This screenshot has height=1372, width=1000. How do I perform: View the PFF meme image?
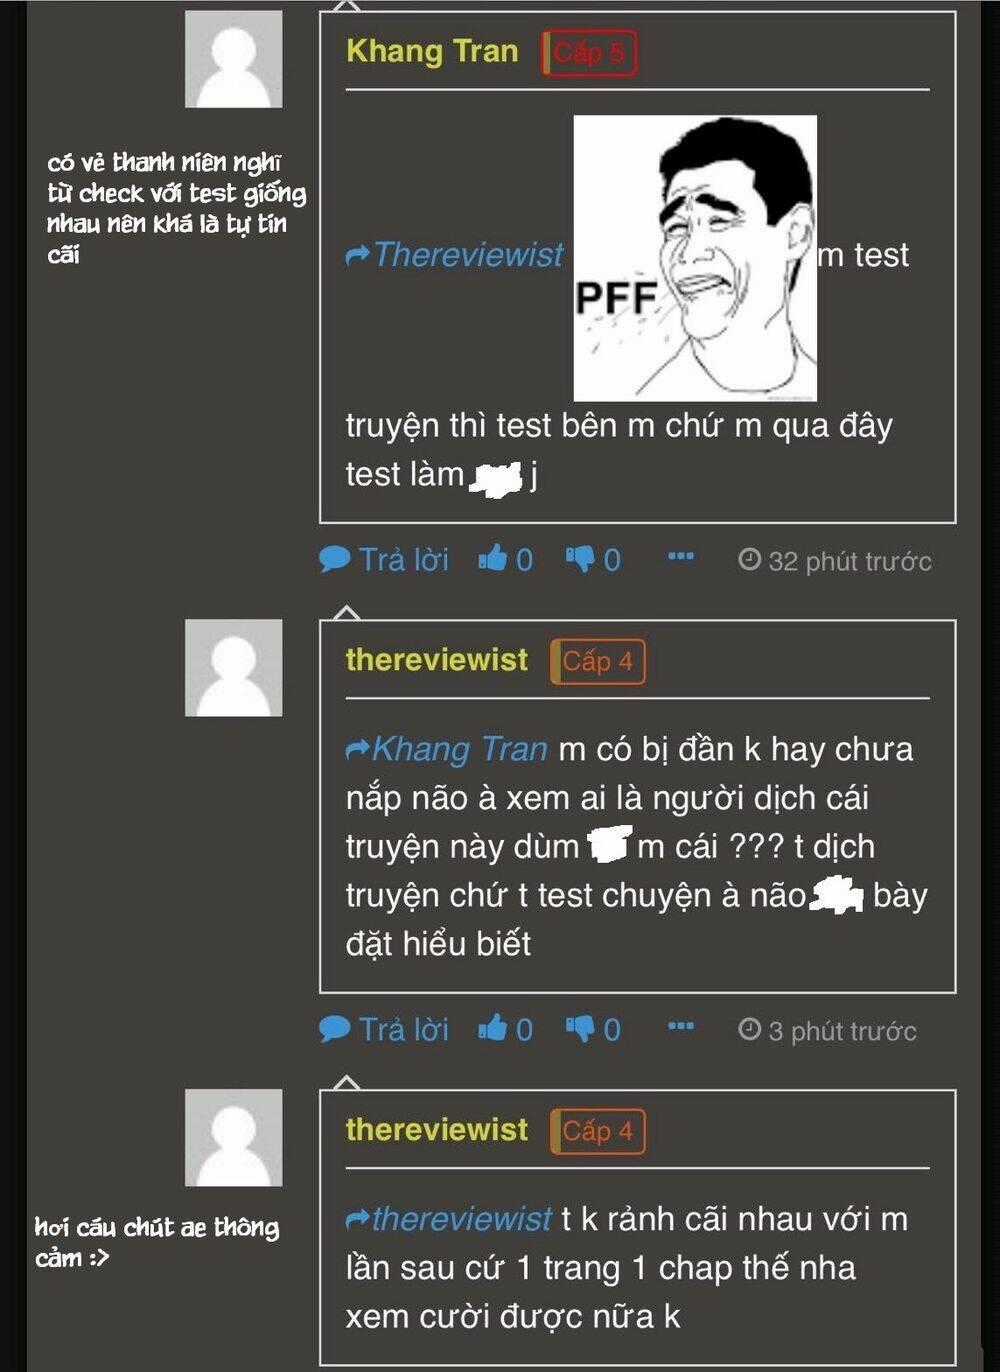point(695,258)
